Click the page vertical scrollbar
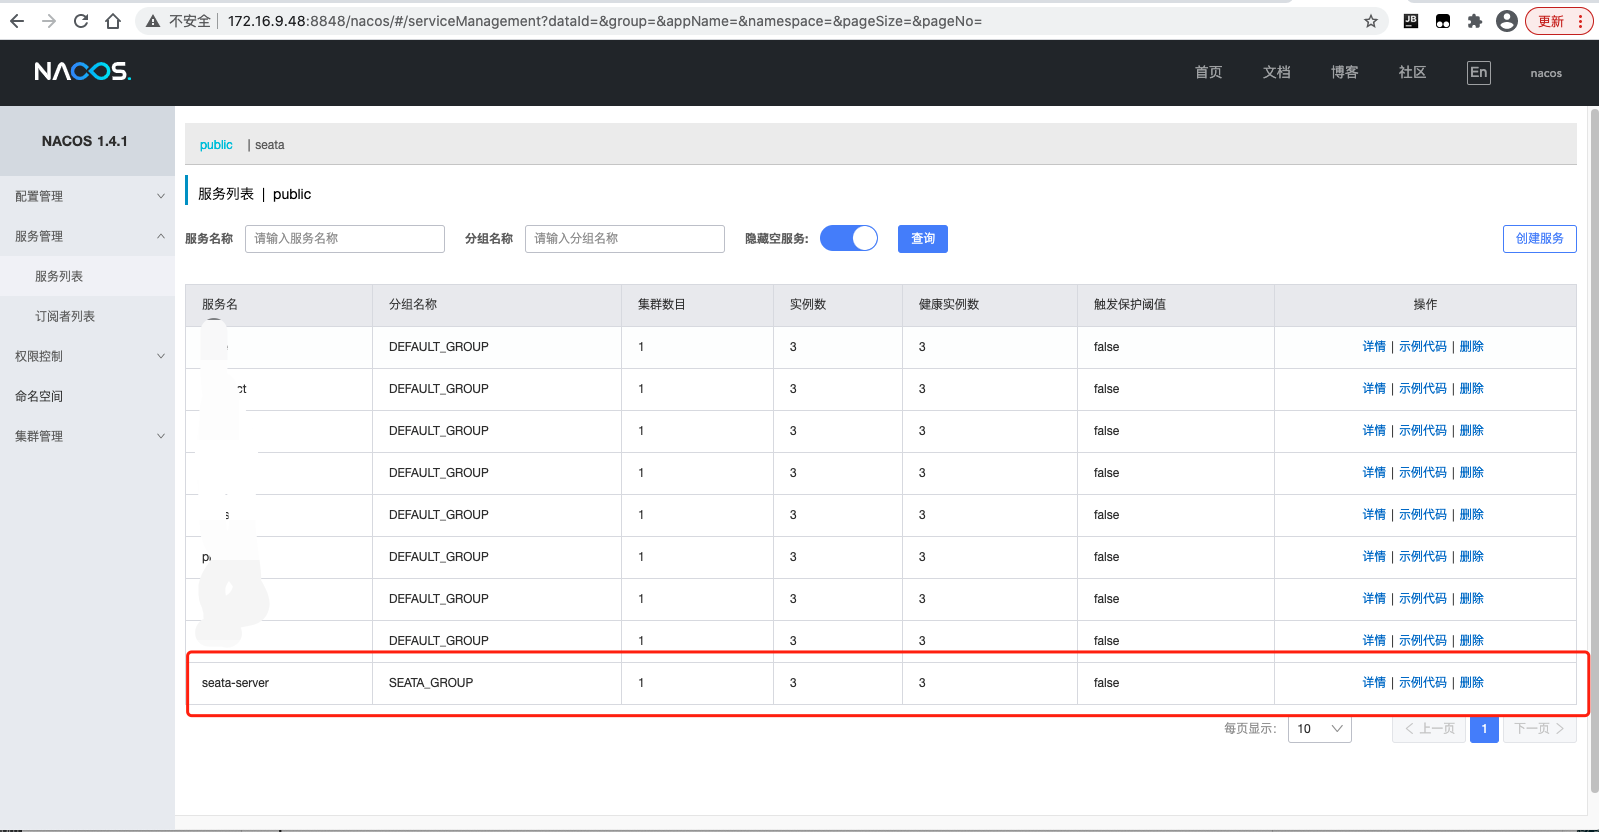Image resolution: width=1599 pixels, height=832 pixels. 1595,450
